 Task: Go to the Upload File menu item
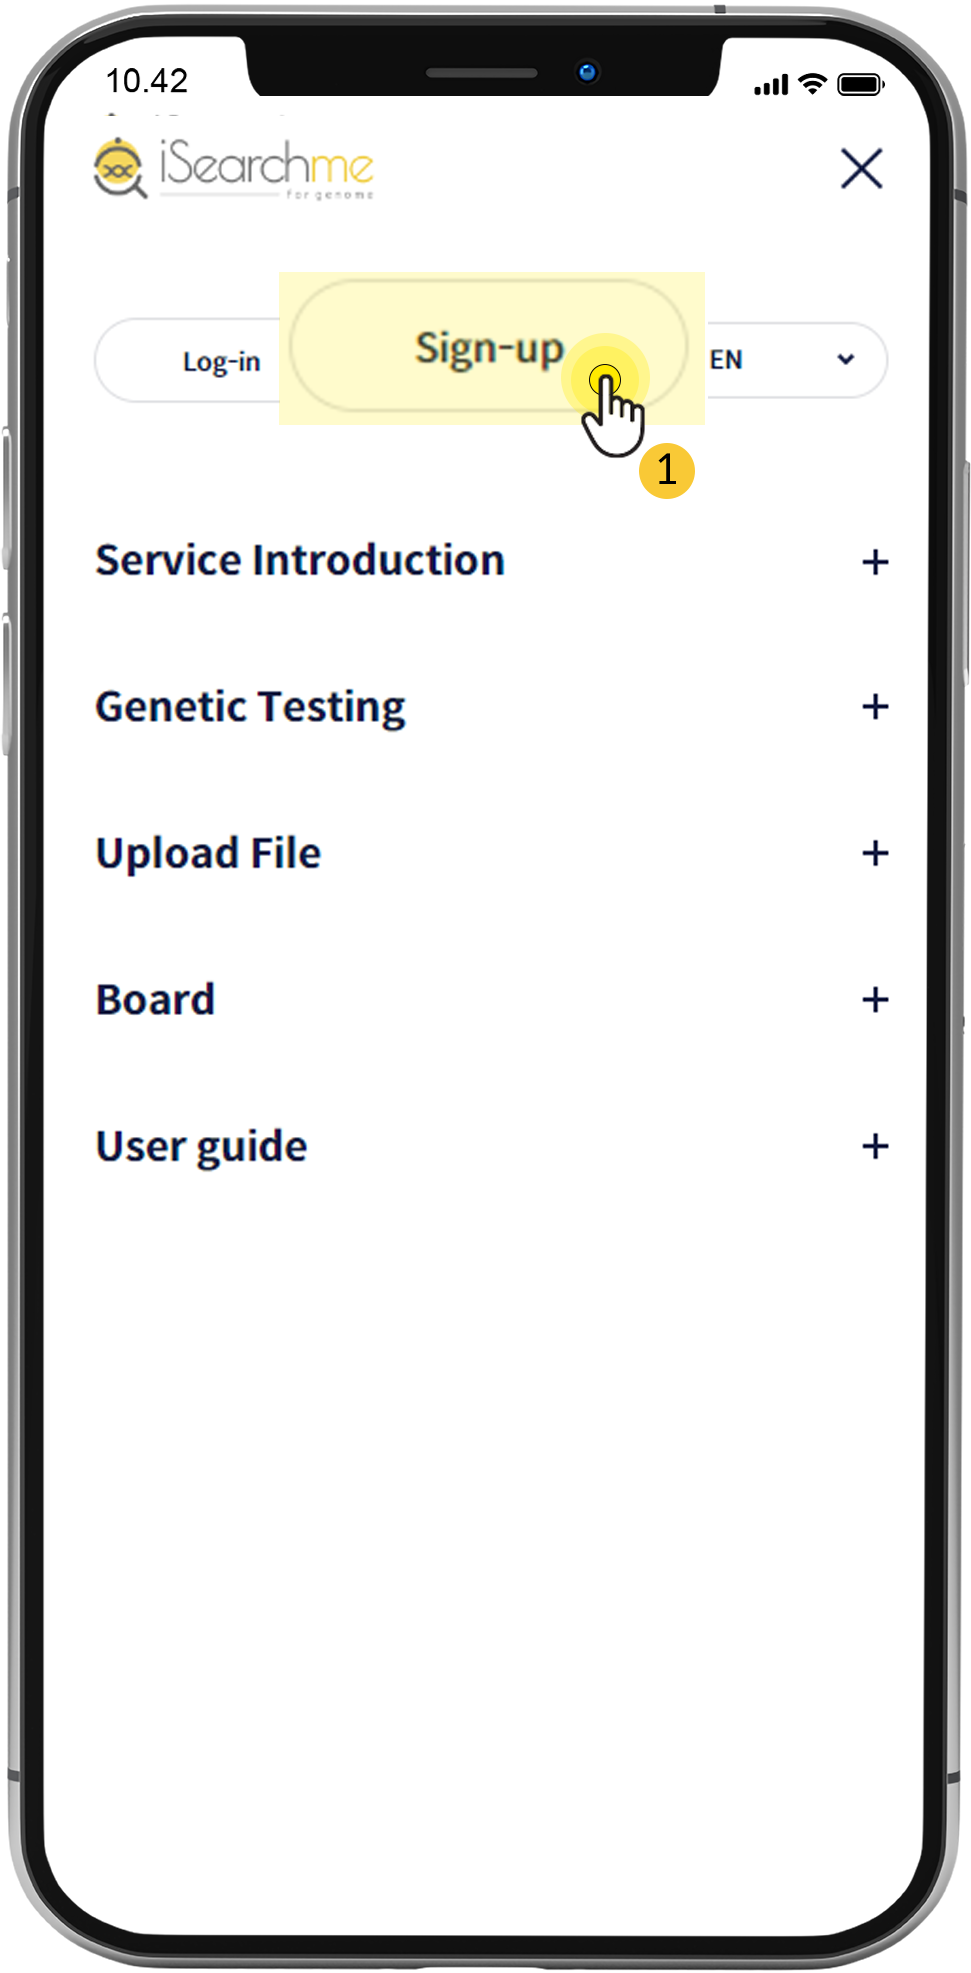[208, 854]
